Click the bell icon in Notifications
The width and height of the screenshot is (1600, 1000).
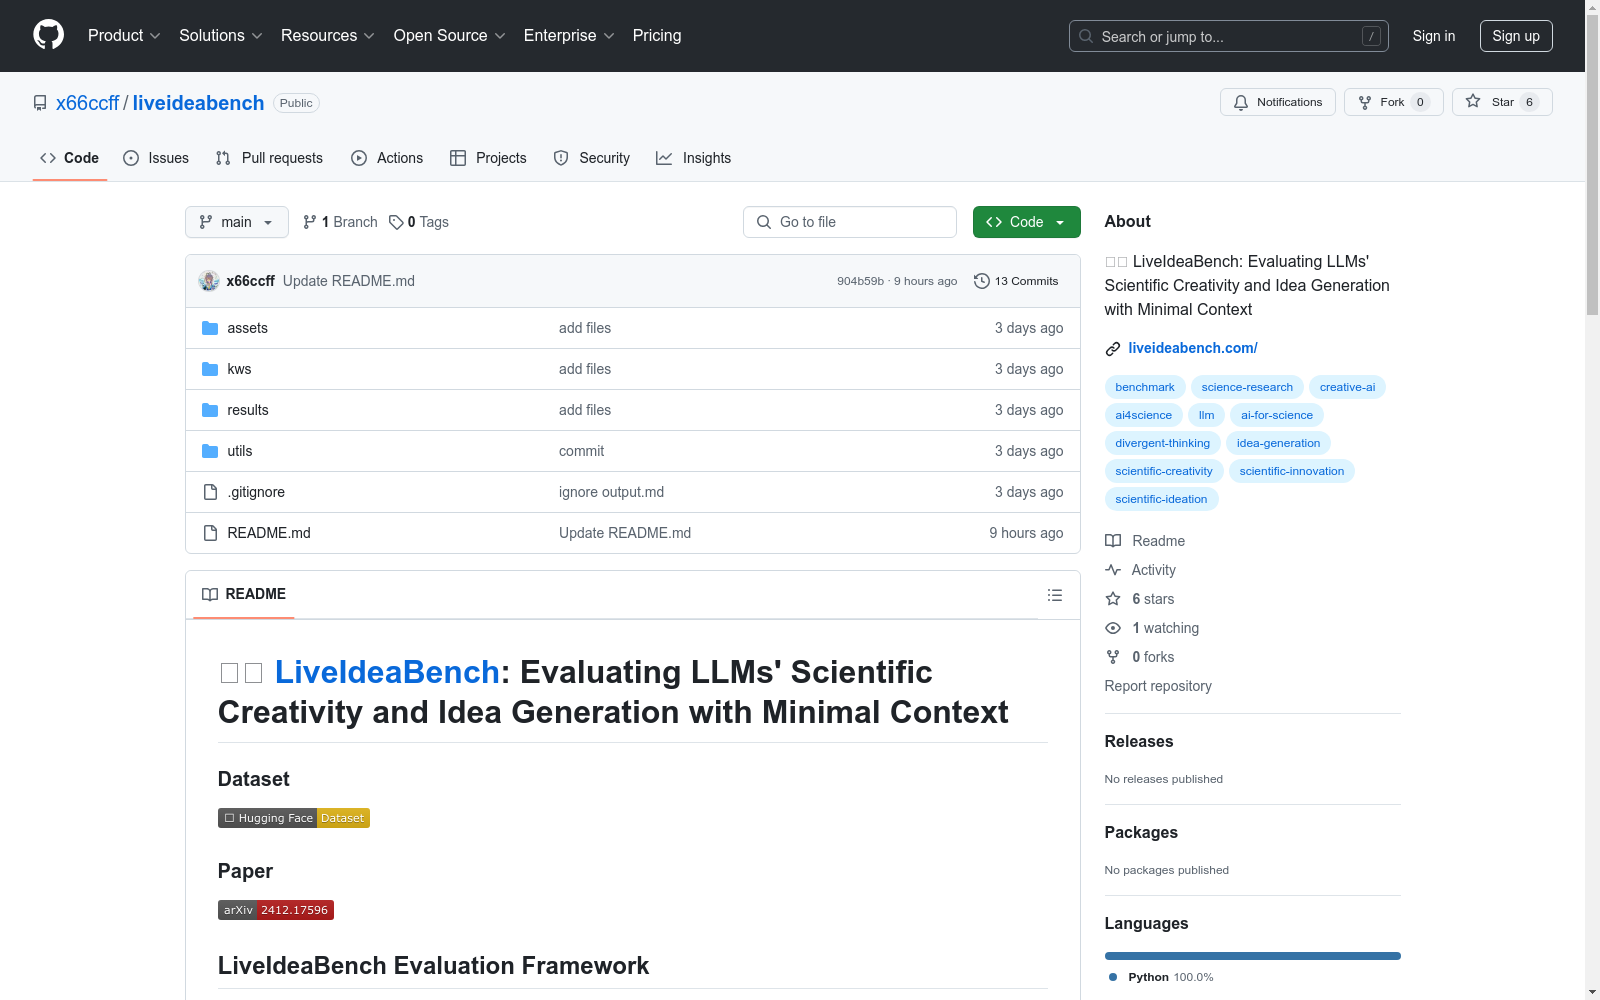pos(1241,102)
